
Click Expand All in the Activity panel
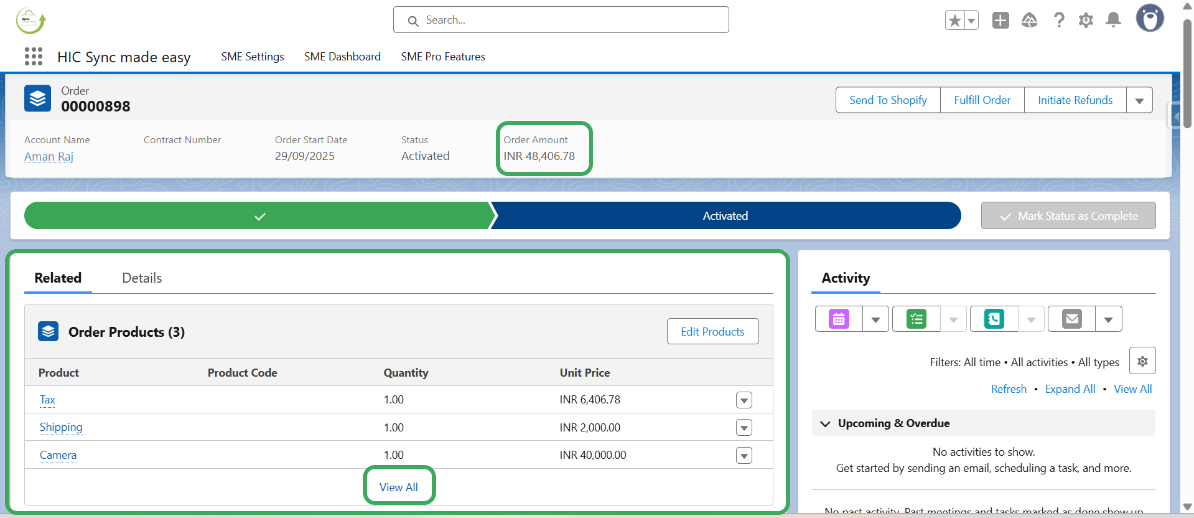point(1070,388)
